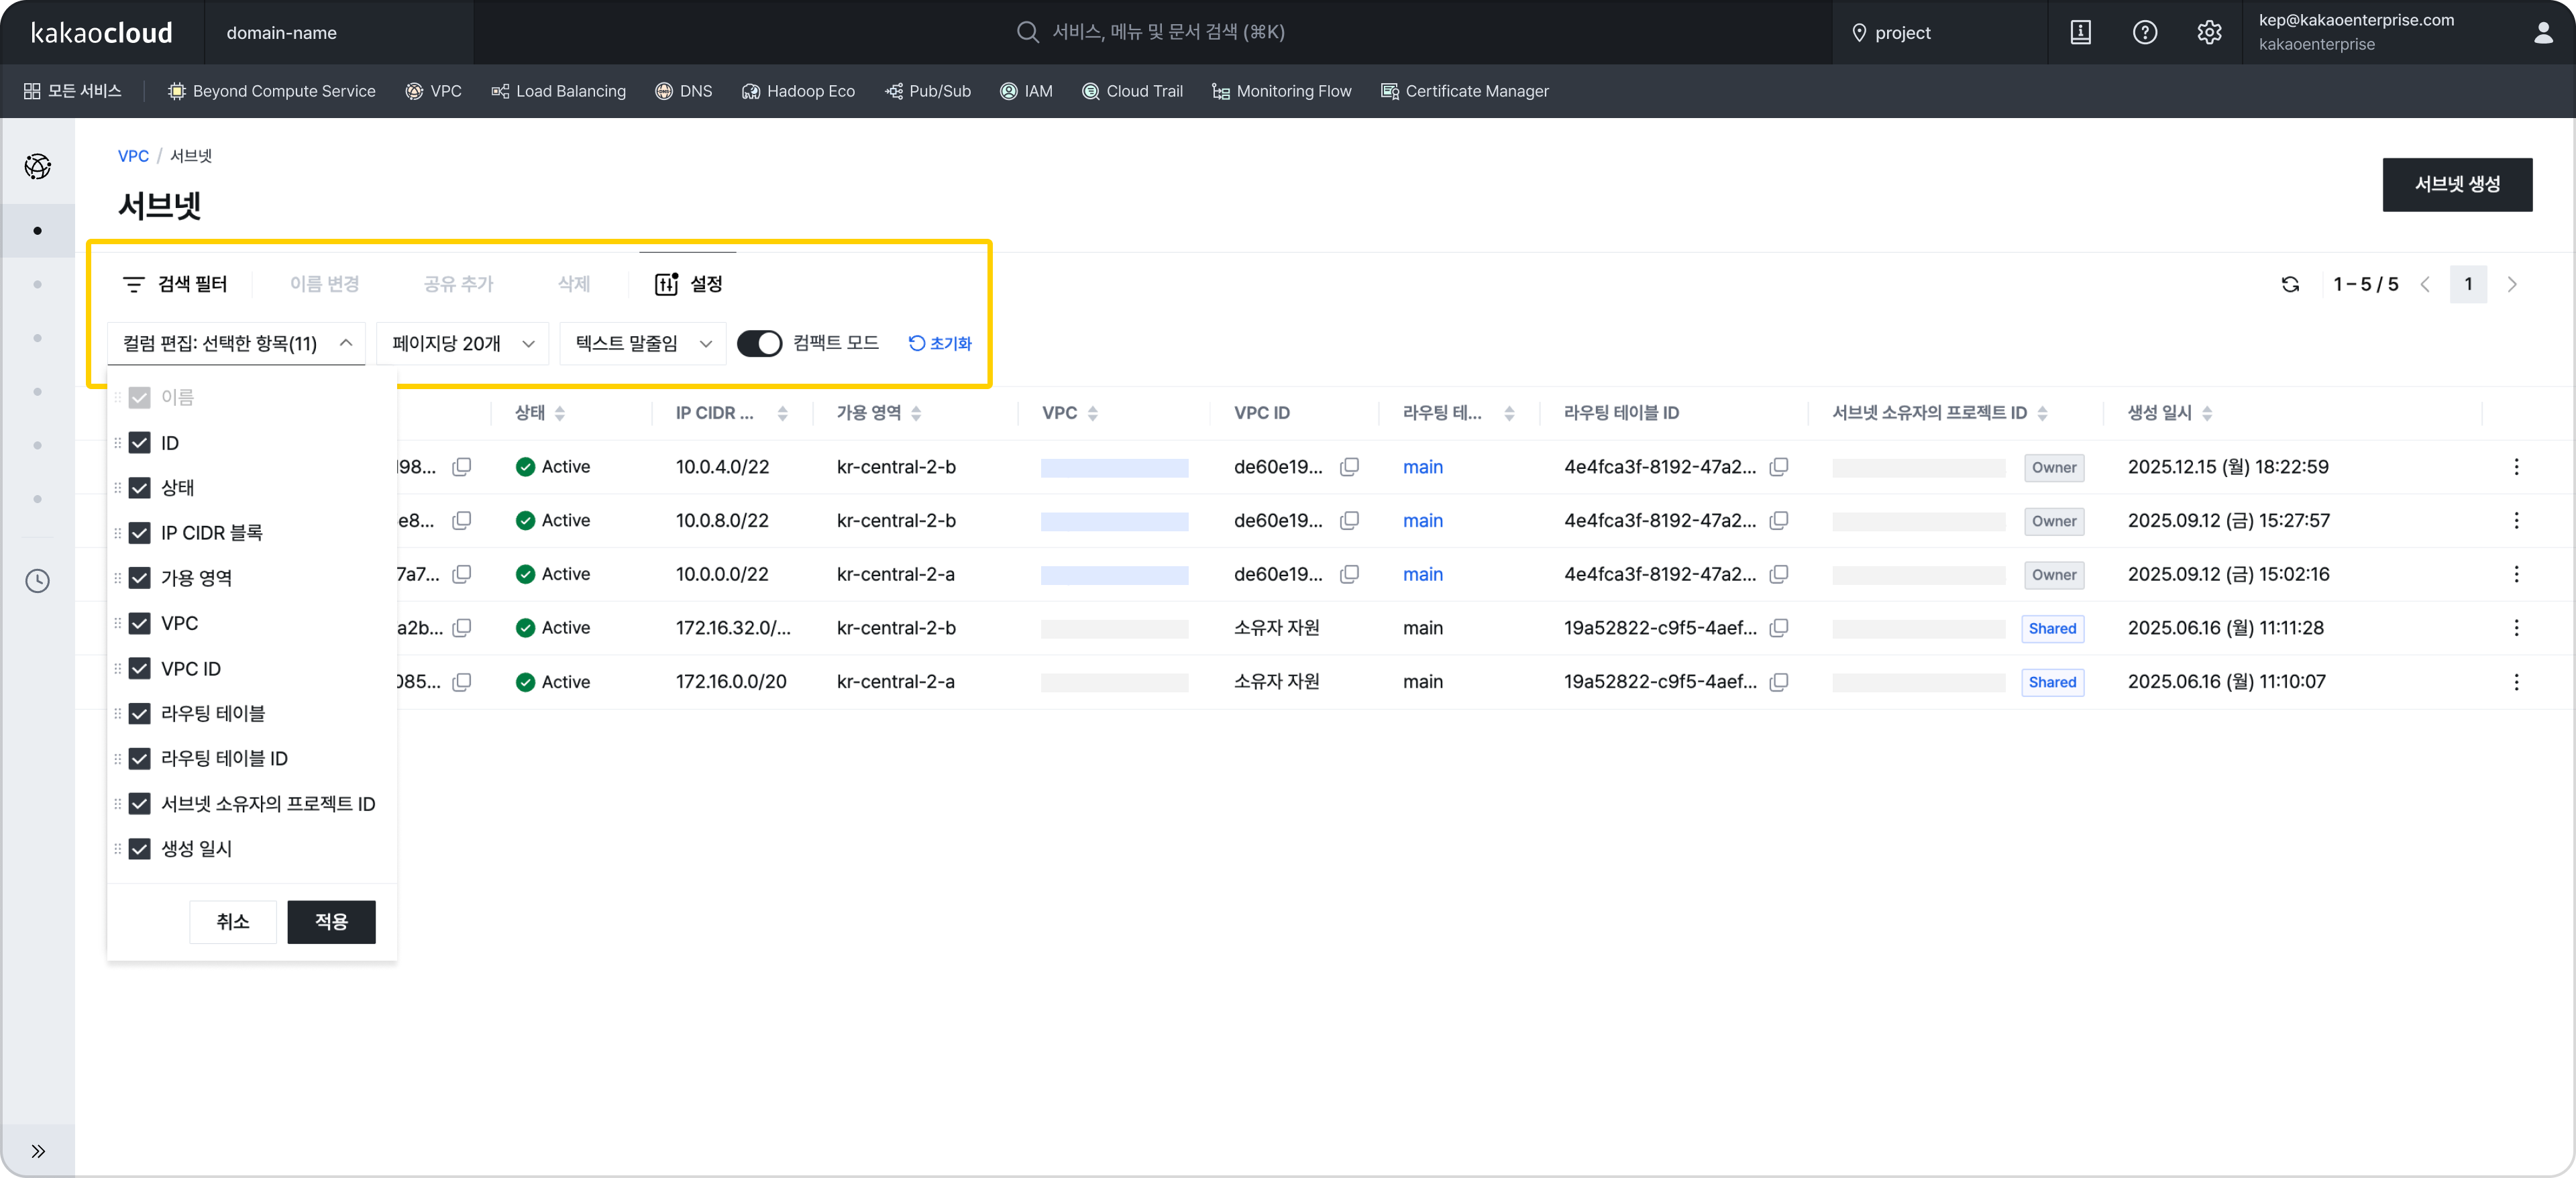Screen dimensions: 2576x1178
Task: Open more options menu for first subnet row
Action: 2516,467
